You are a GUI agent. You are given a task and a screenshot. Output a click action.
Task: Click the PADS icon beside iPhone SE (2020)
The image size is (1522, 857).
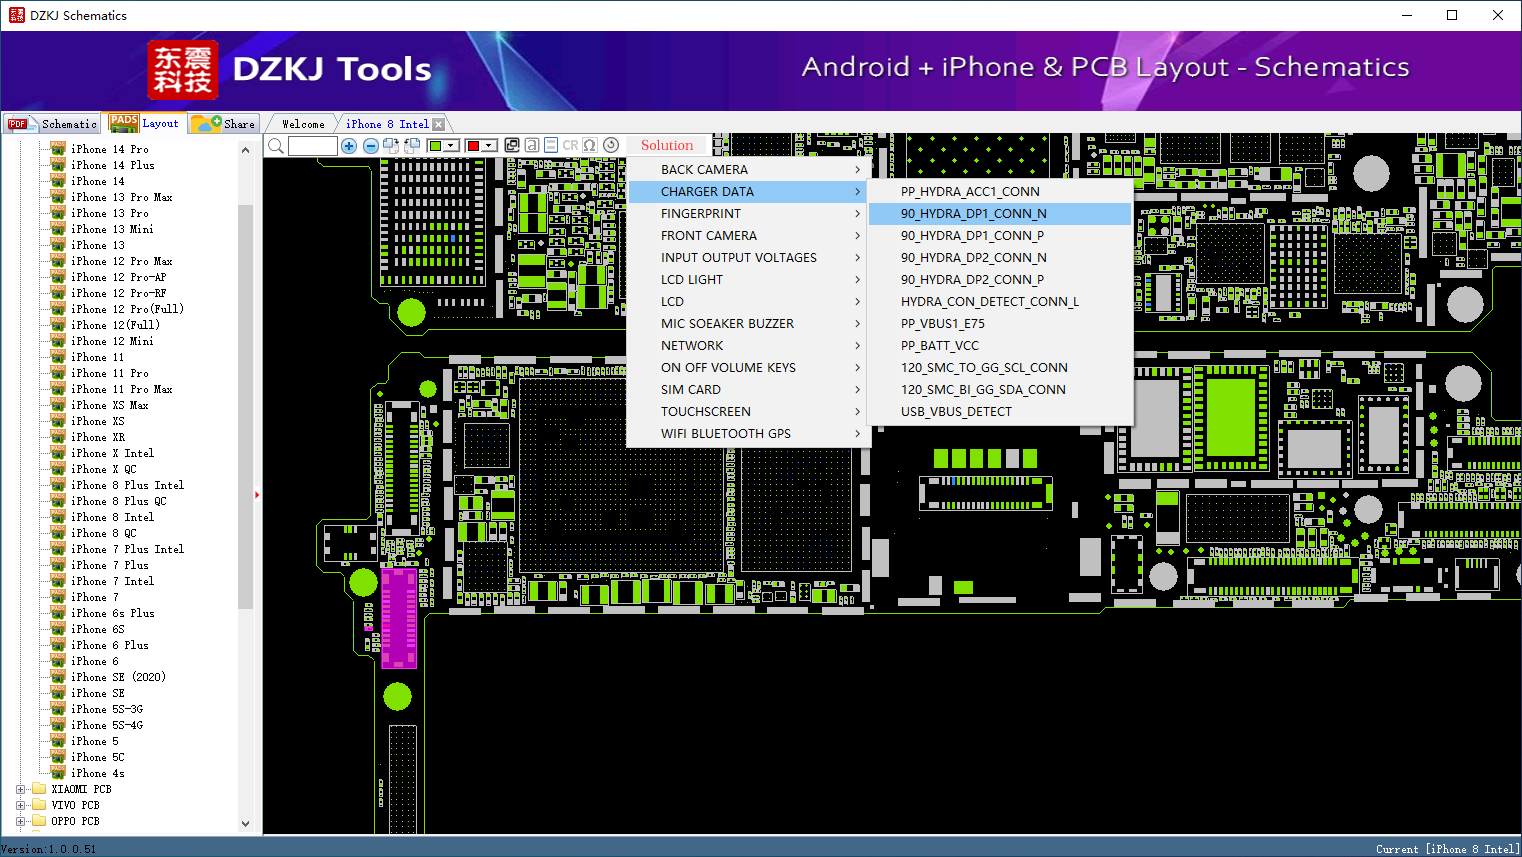pyautogui.click(x=58, y=677)
